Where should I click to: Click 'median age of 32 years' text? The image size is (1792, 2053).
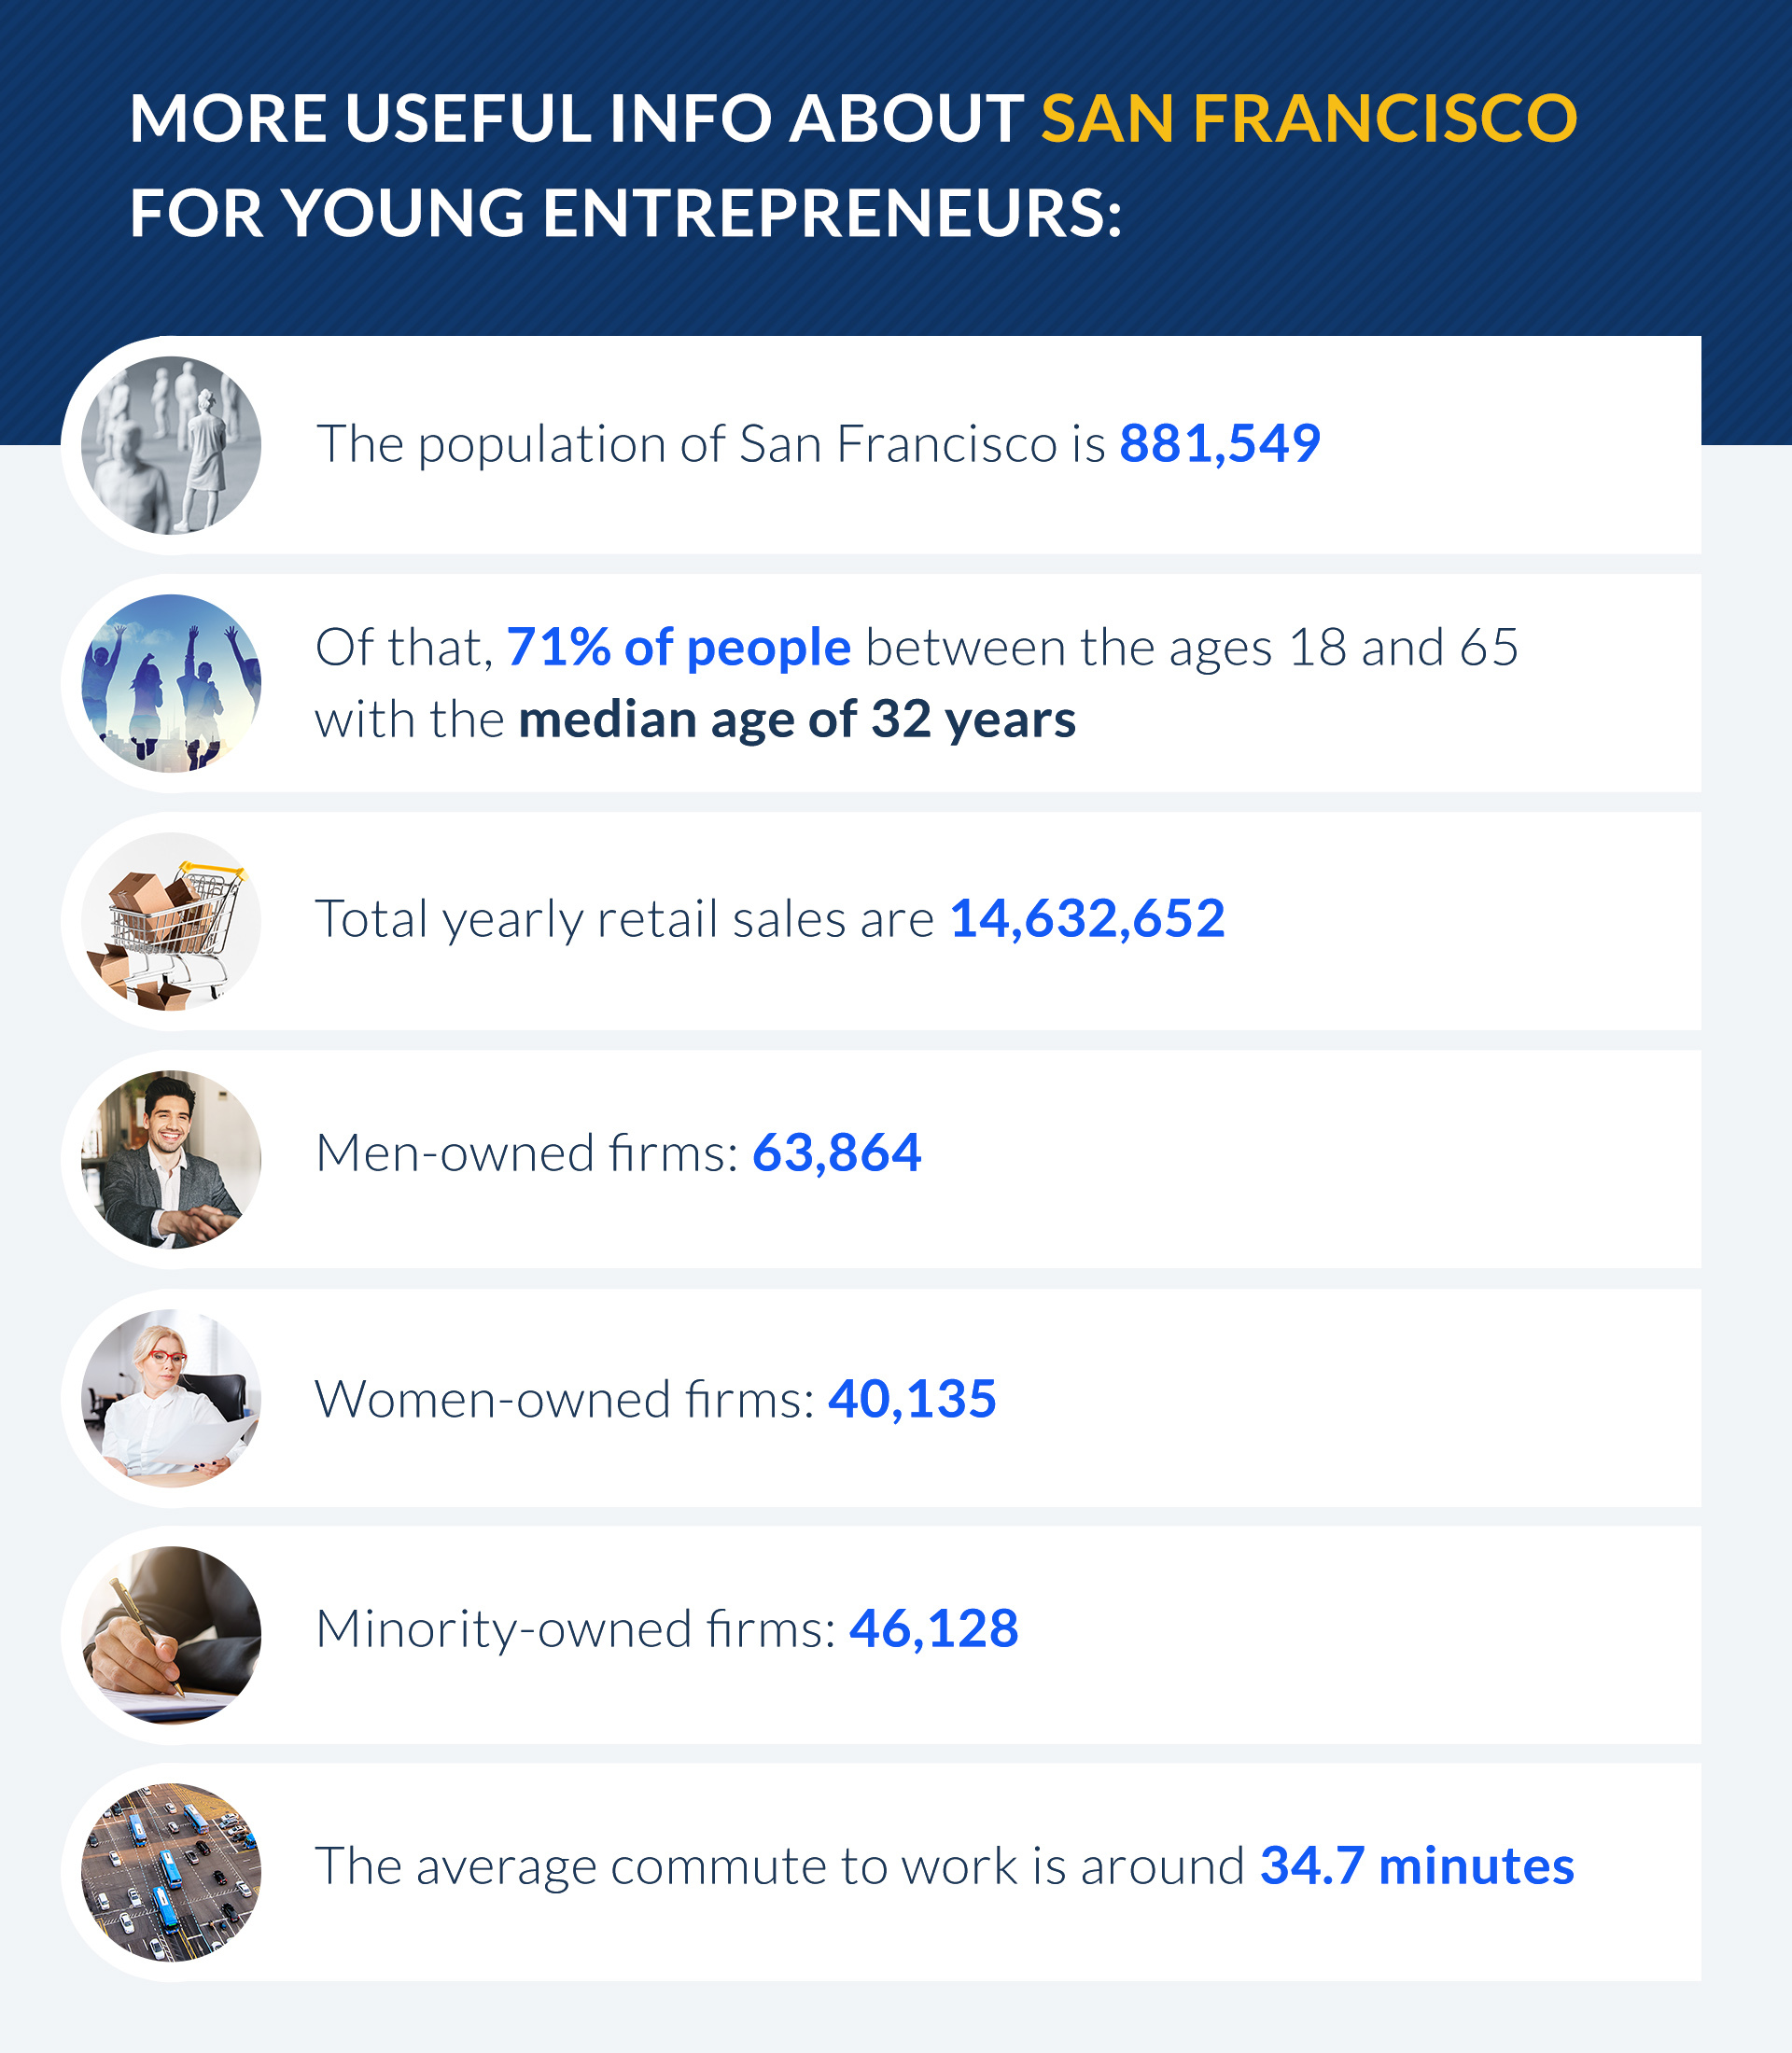797,719
